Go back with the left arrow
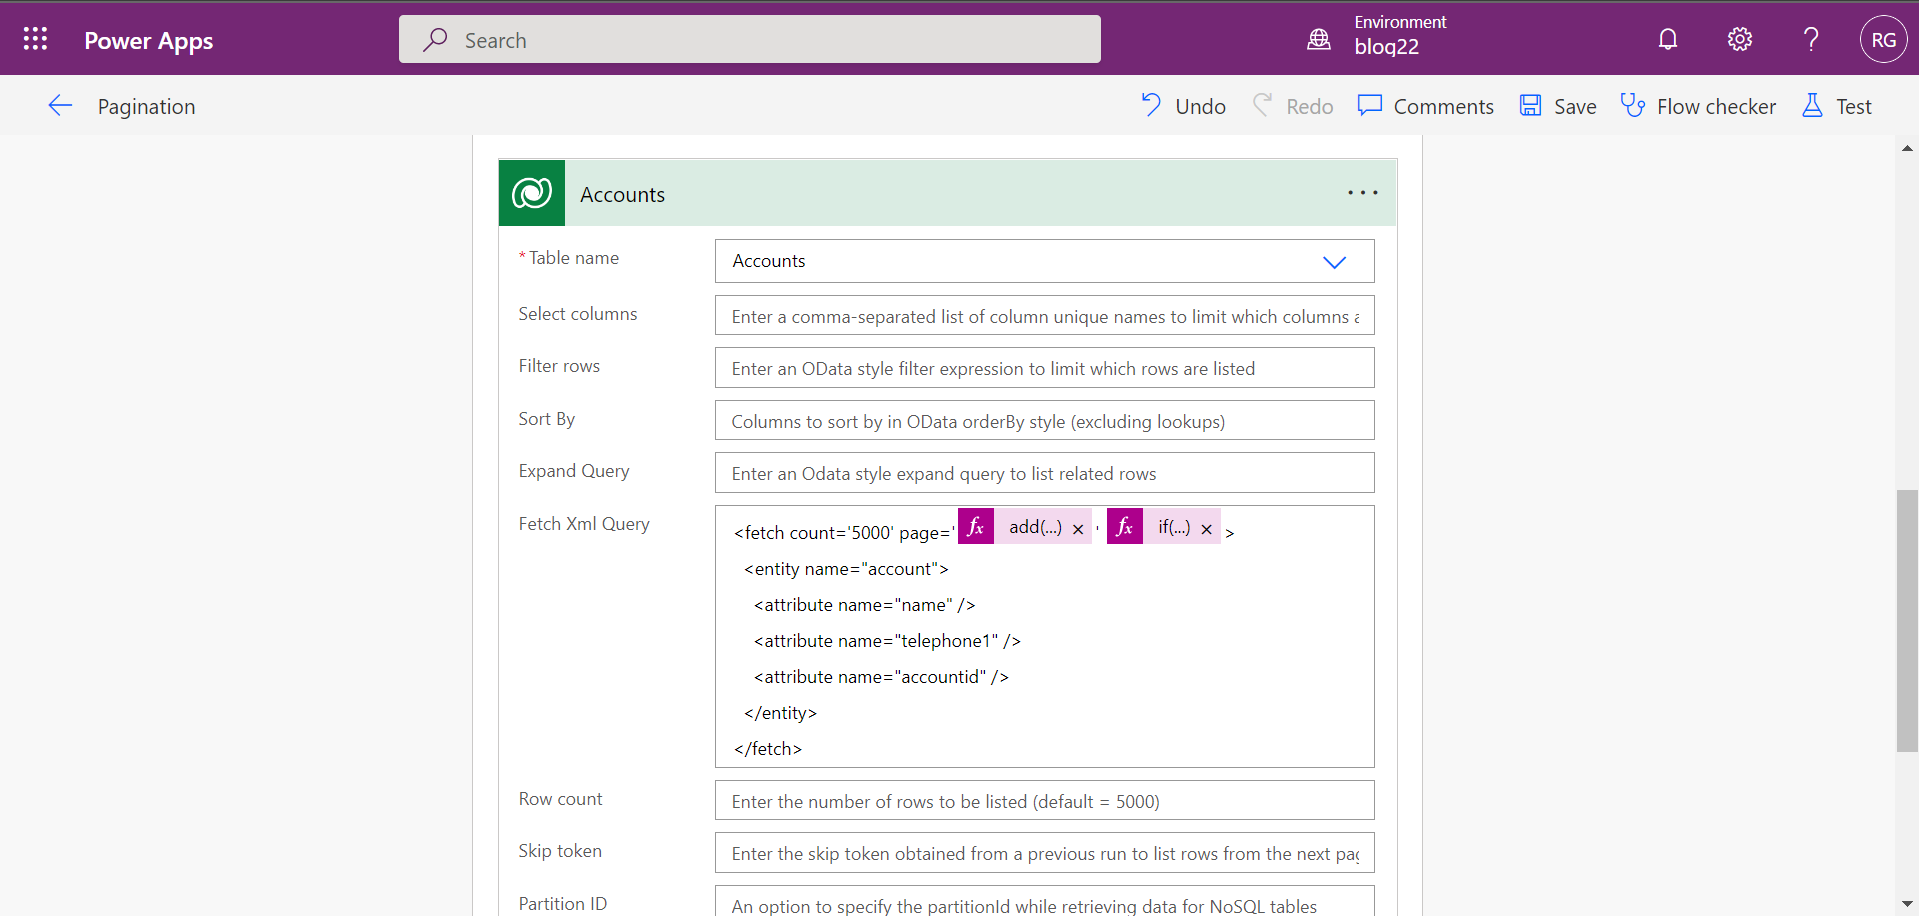Screen dimensions: 1919x916 coord(60,106)
